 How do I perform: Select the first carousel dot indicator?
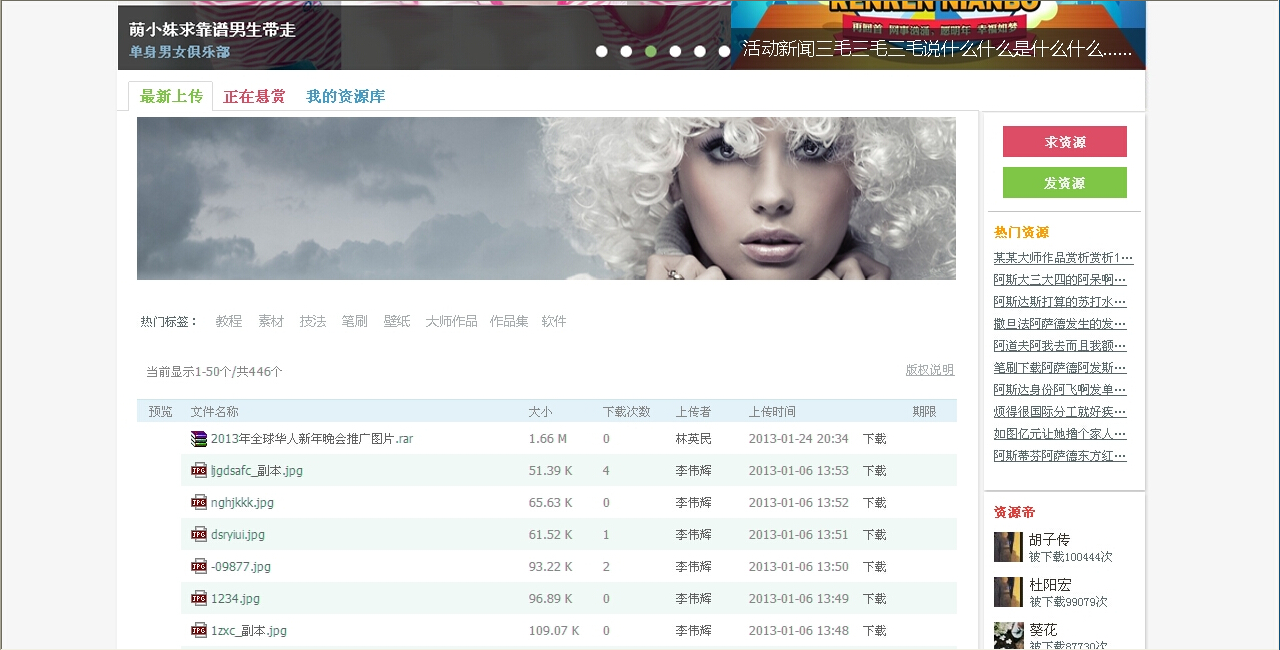[x=602, y=51]
